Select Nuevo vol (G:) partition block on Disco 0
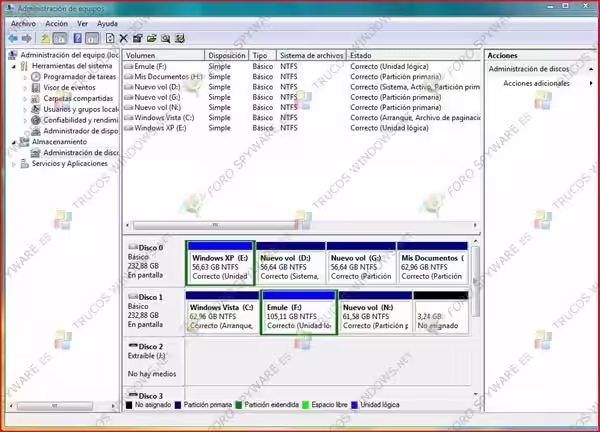This screenshot has height=432, width=600. pyautogui.click(x=361, y=263)
